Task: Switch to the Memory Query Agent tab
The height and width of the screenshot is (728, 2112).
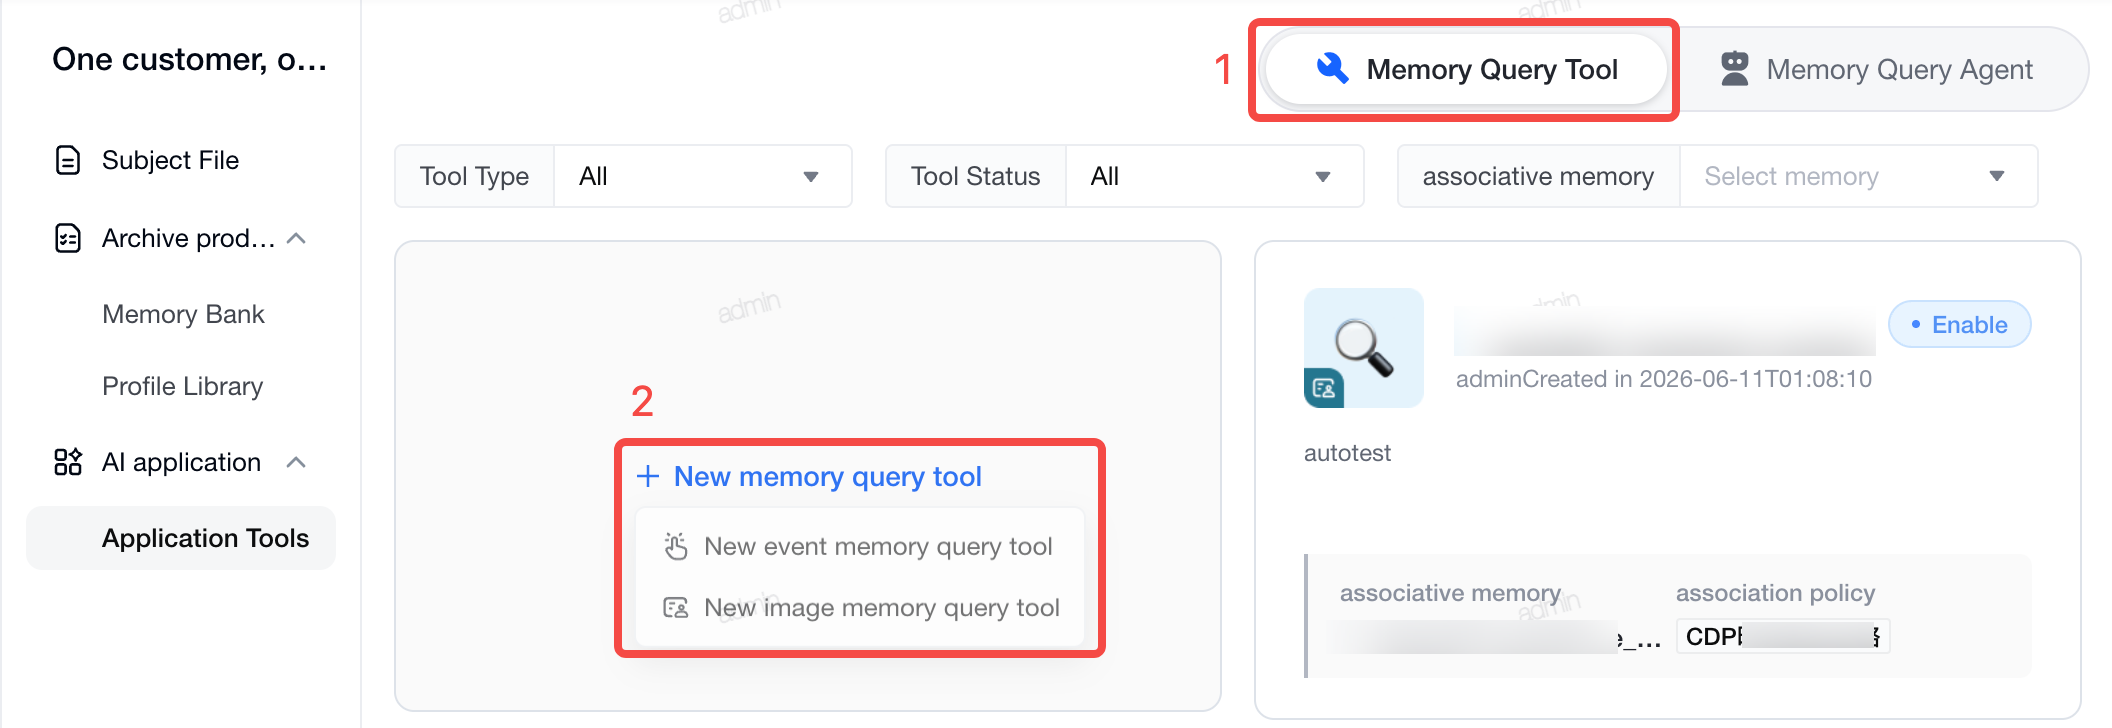Action: click(1878, 69)
